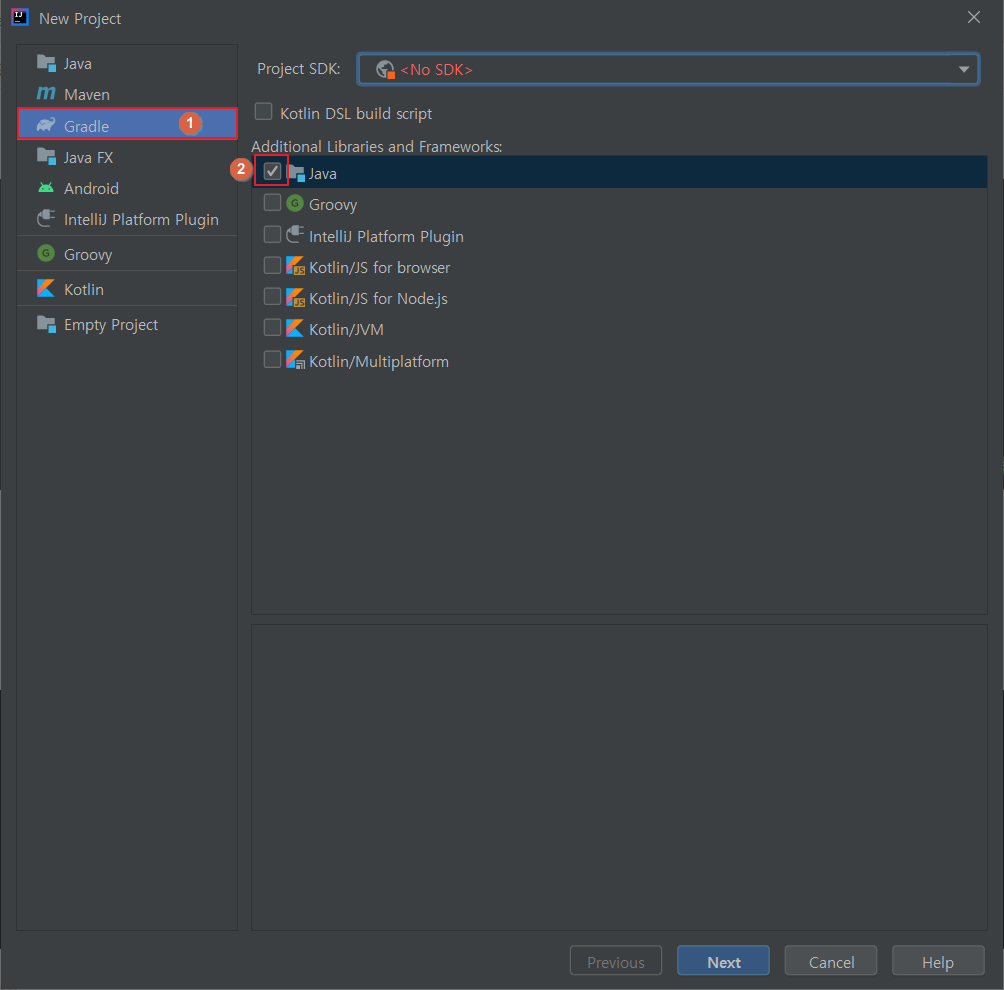Click the 'Kotlin/JS for Node.js' label text
The width and height of the screenshot is (1004, 990).
point(378,299)
